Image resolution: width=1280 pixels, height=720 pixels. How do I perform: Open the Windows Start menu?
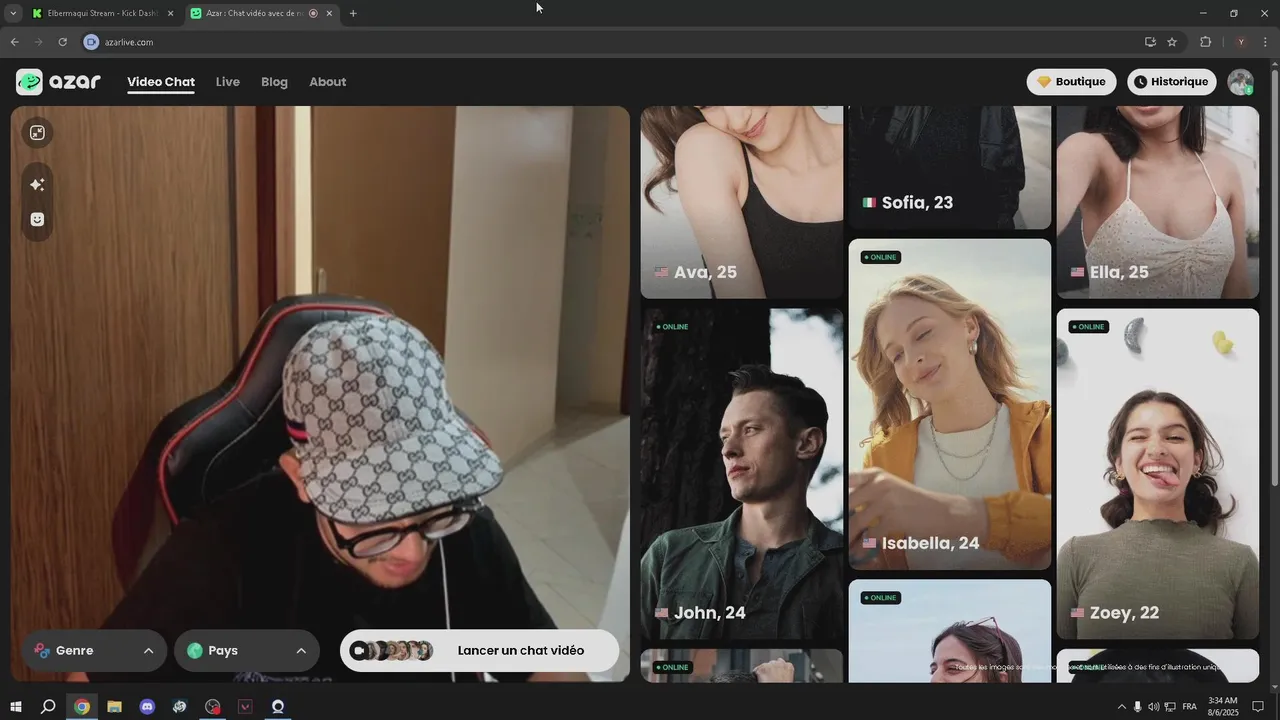(15, 707)
